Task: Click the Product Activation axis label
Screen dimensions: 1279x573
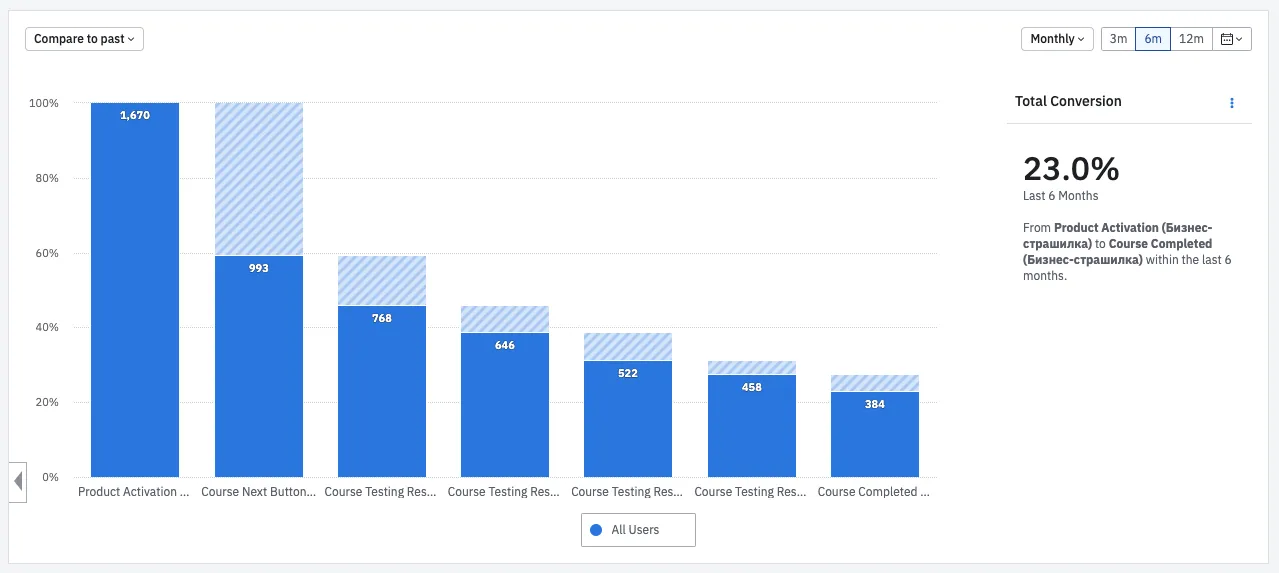Action: pyautogui.click(x=134, y=492)
